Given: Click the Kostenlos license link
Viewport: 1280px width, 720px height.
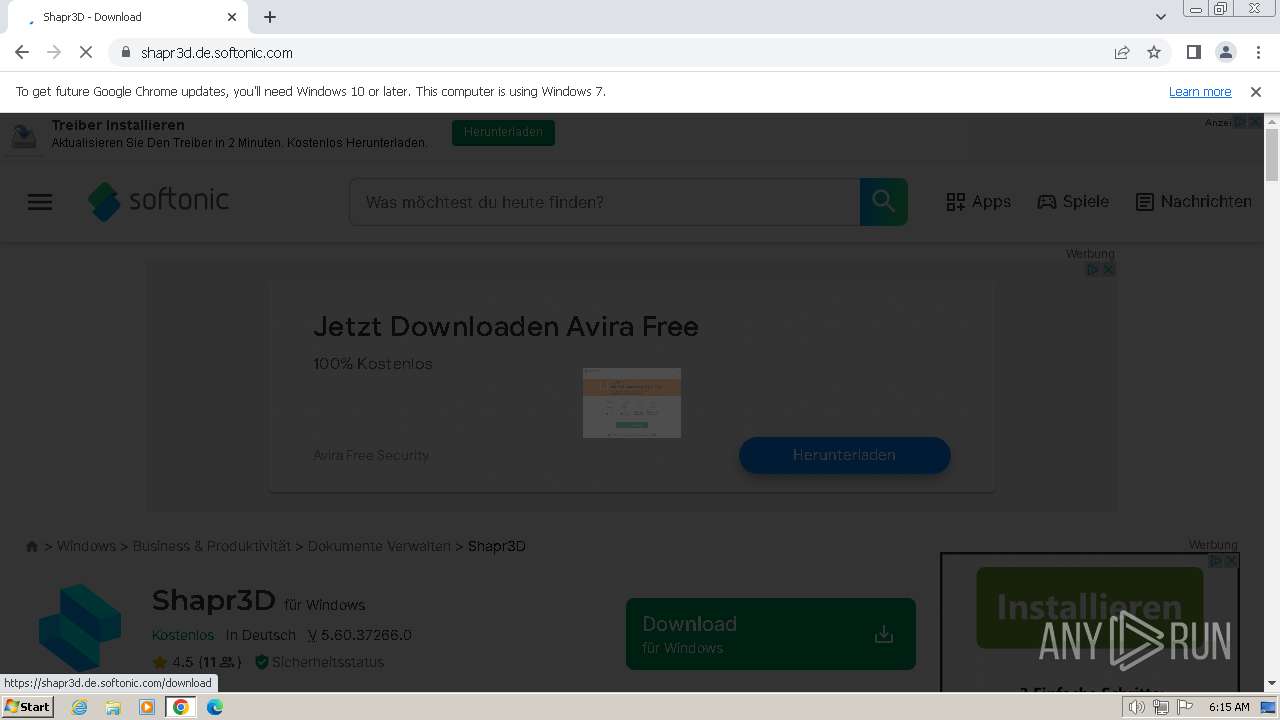Looking at the screenshot, I should point(183,635).
